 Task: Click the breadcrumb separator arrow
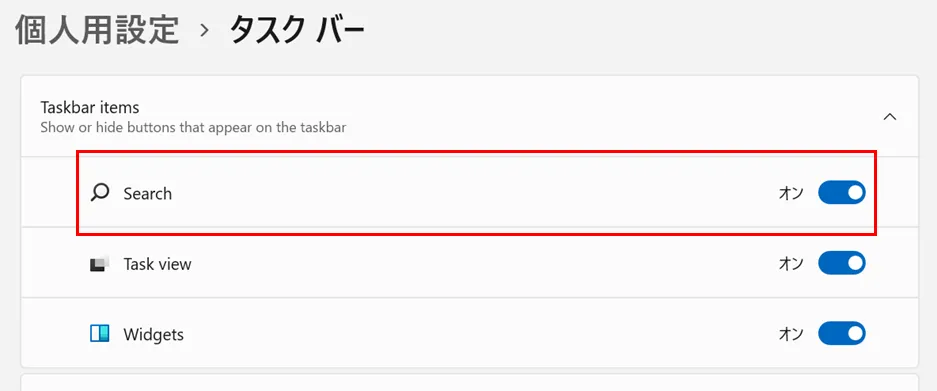click(205, 31)
